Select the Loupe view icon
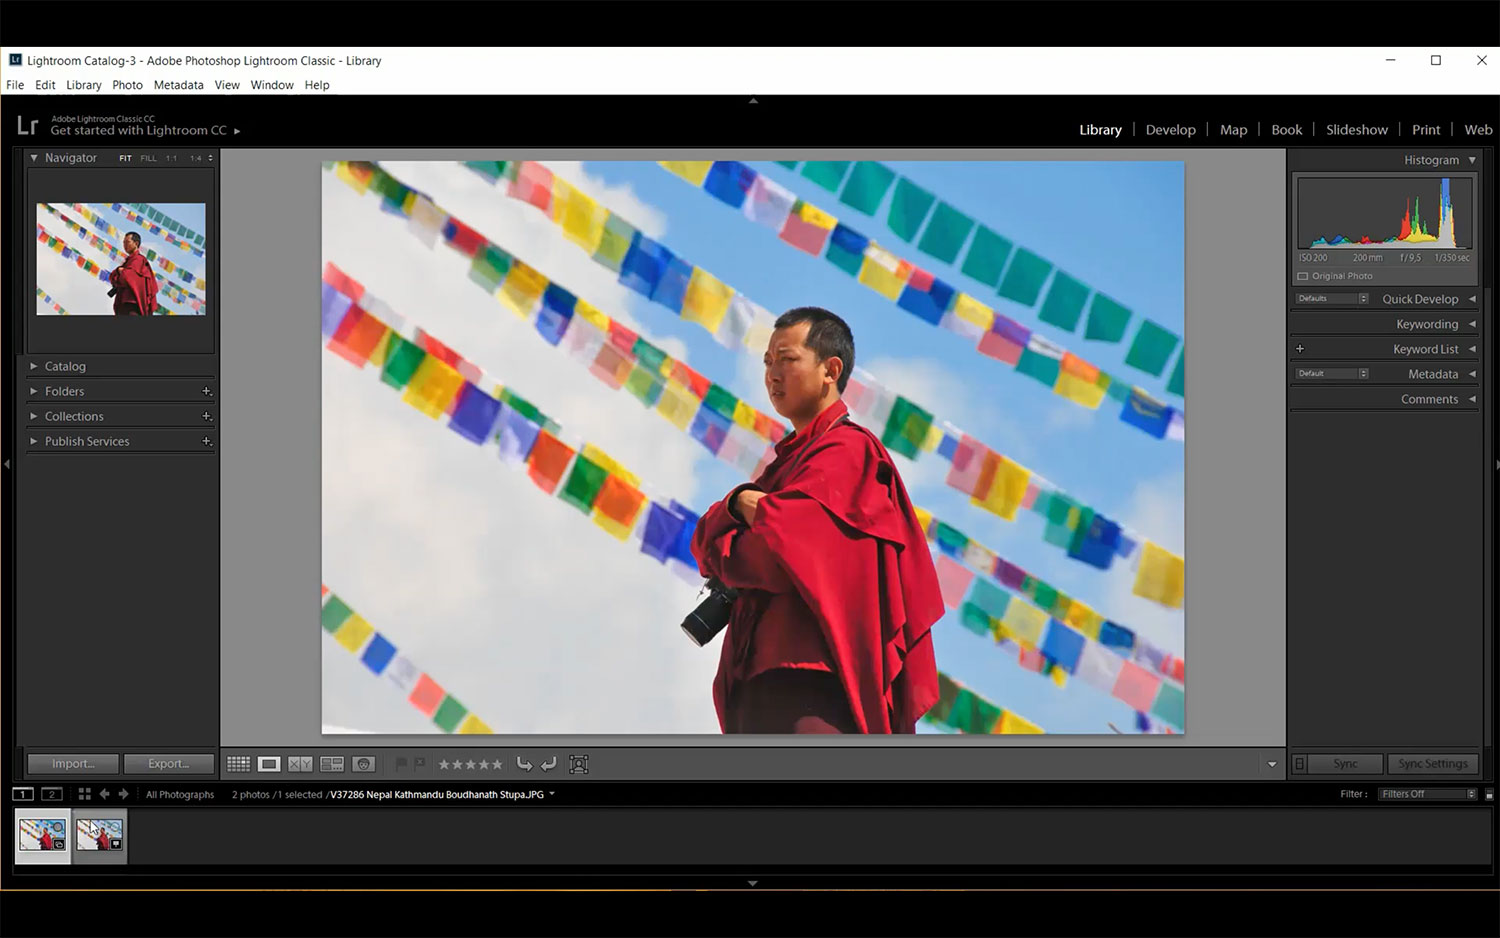The height and width of the screenshot is (938, 1500). tap(269, 764)
